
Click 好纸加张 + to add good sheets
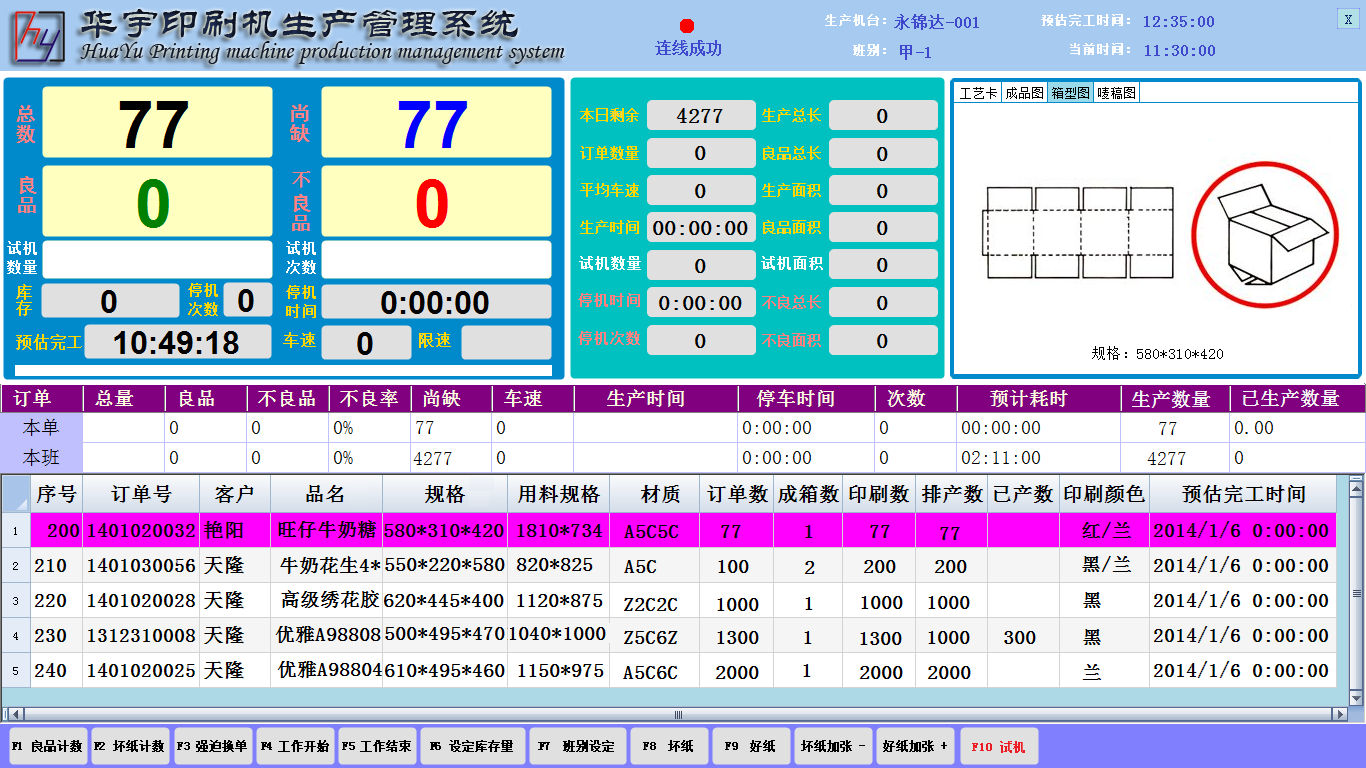915,746
